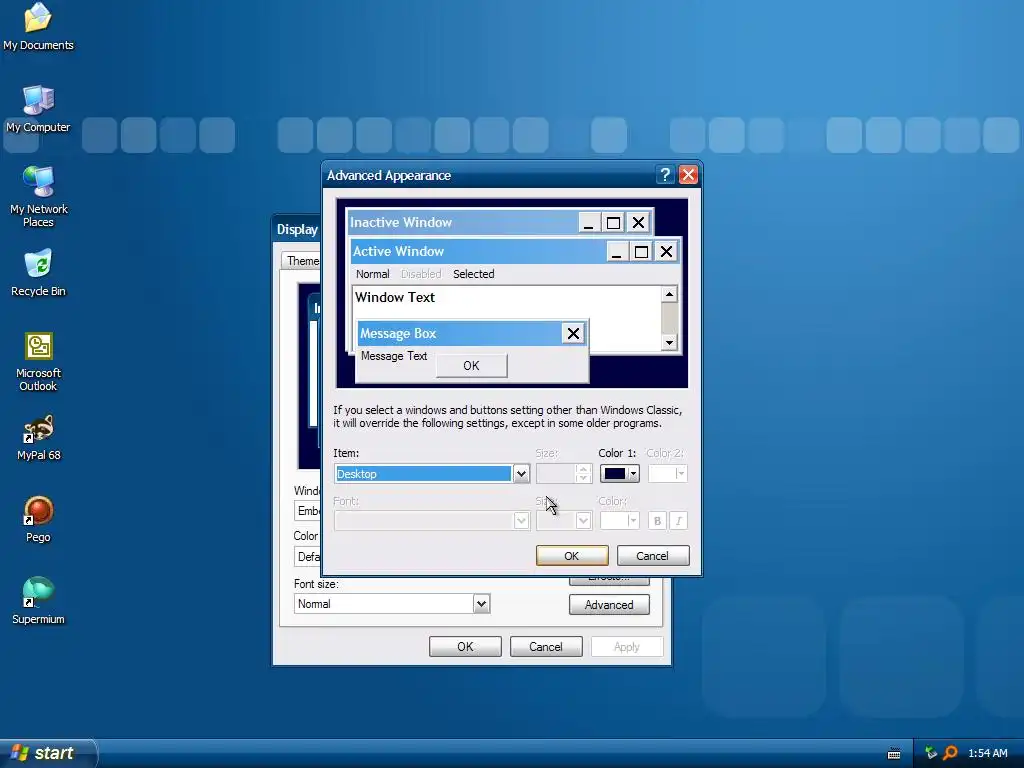Click preview scrollbar up arrow

(x=669, y=295)
